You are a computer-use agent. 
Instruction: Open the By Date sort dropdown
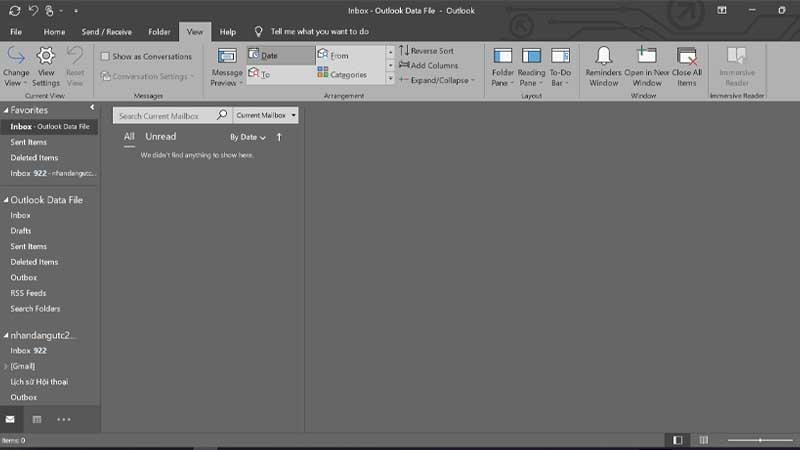point(247,137)
